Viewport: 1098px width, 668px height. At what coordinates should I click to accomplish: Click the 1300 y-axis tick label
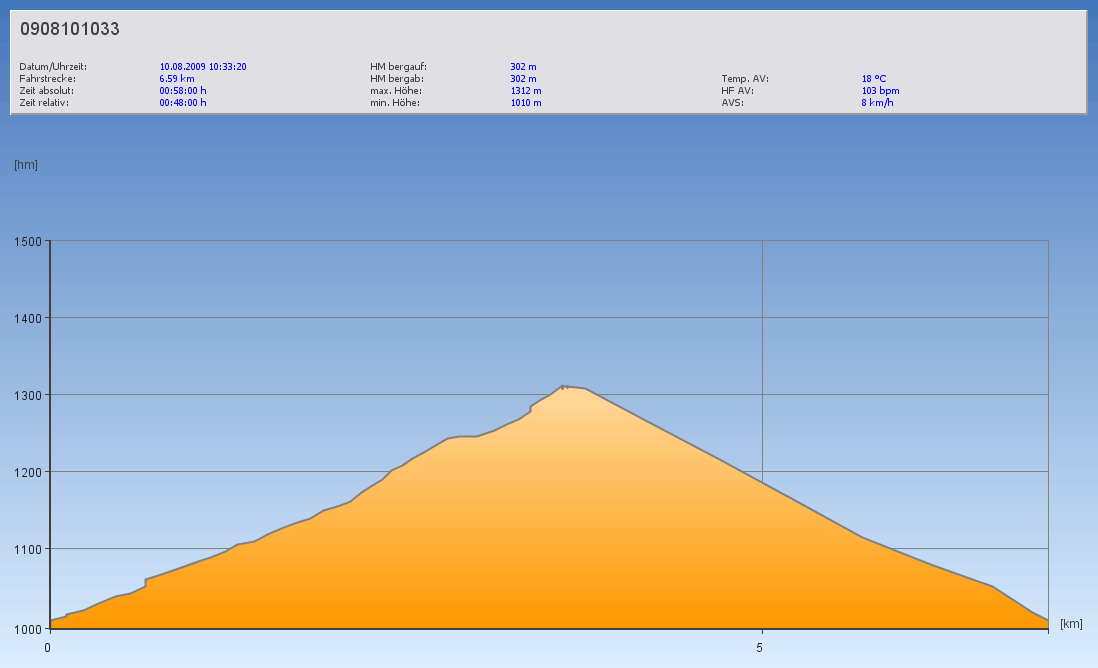tap(27, 395)
